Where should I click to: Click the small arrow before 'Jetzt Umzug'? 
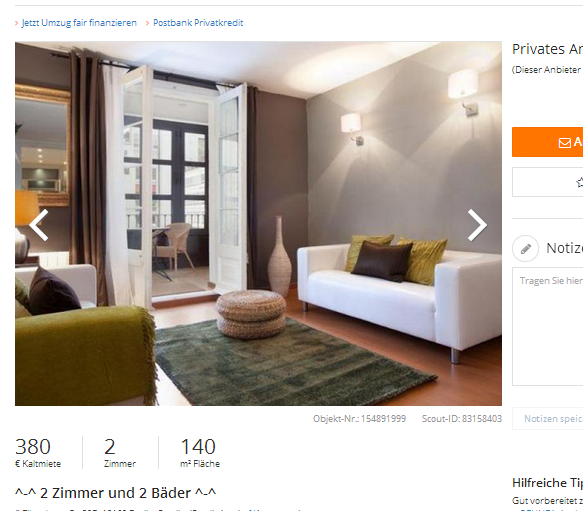[x=16, y=23]
